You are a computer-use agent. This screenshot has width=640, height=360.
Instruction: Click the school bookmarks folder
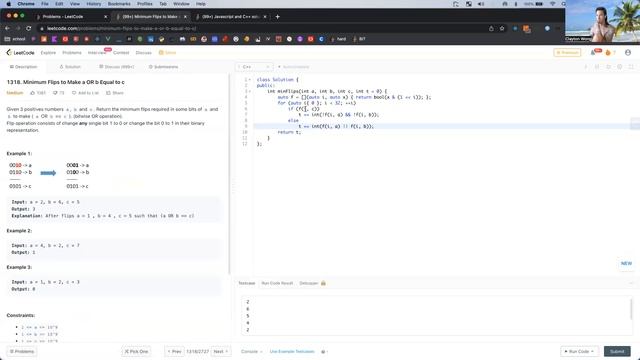15,39
